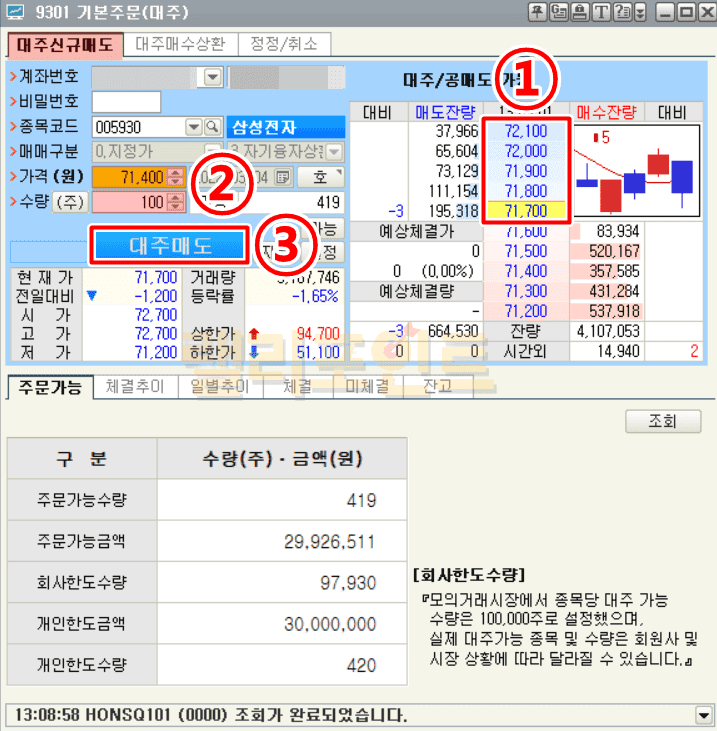
Task: Click inside the 비밀번호 password field
Action: pos(126,102)
